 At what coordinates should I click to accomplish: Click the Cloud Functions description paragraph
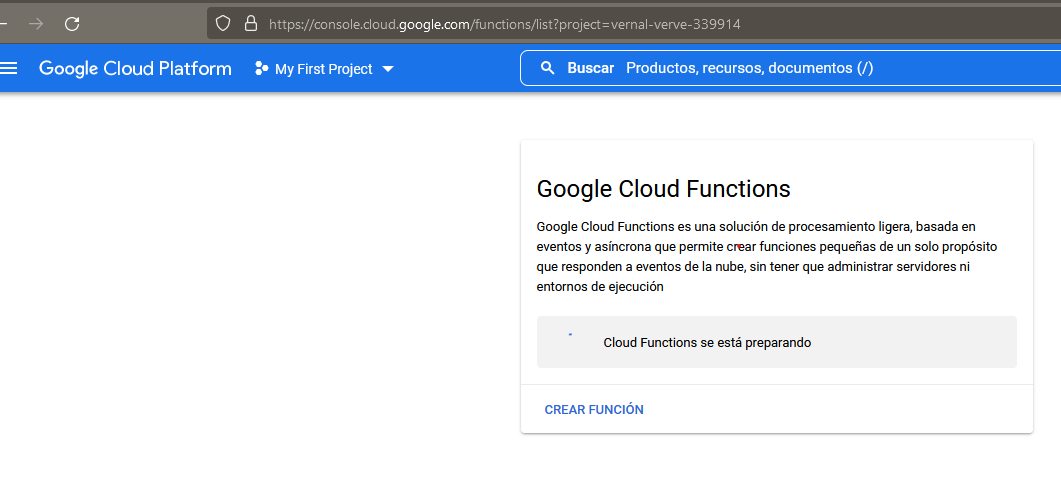pyautogui.click(x=767, y=256)
